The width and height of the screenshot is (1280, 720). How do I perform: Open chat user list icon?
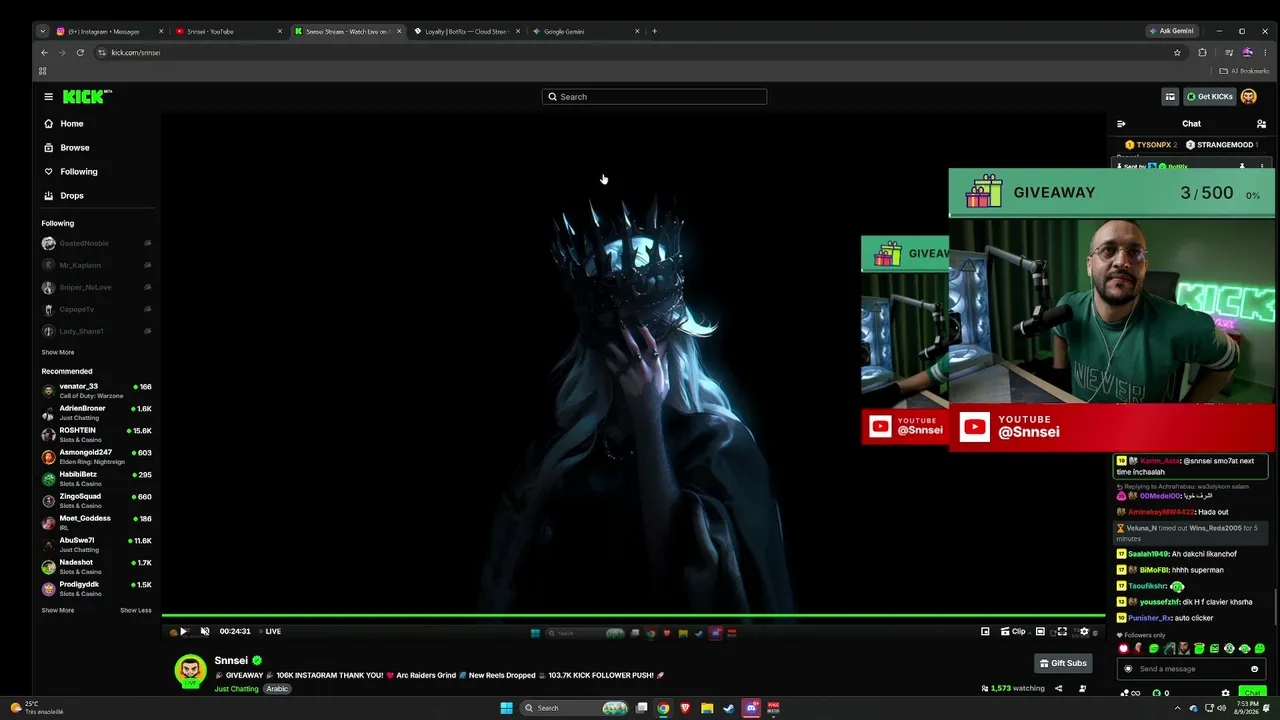tap(1261, 124)
